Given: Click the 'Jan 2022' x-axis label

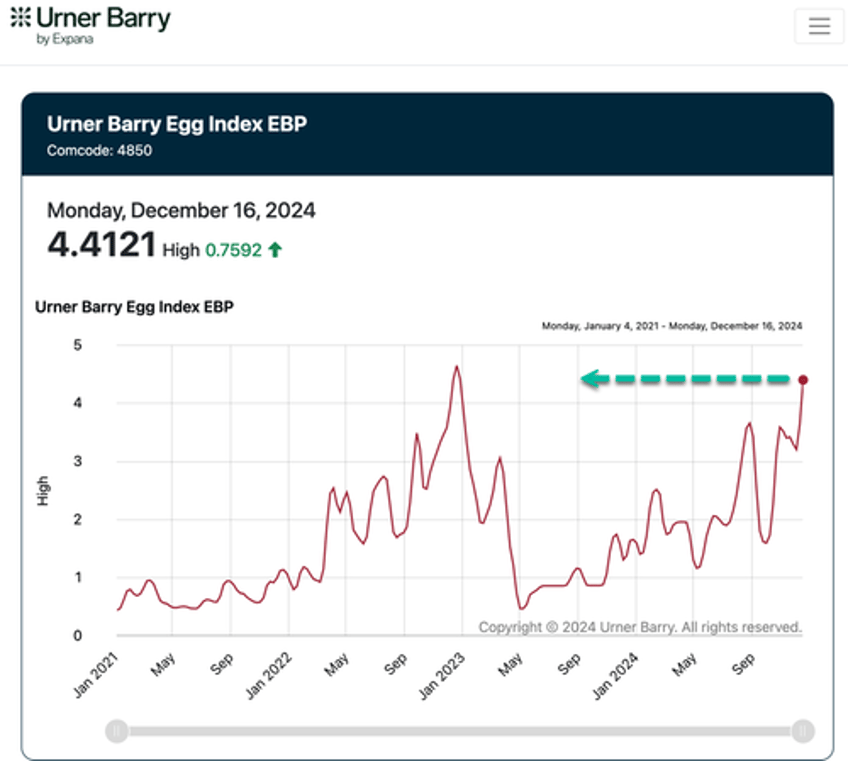Looking at the screenshot, I should [x=269, y=675].
